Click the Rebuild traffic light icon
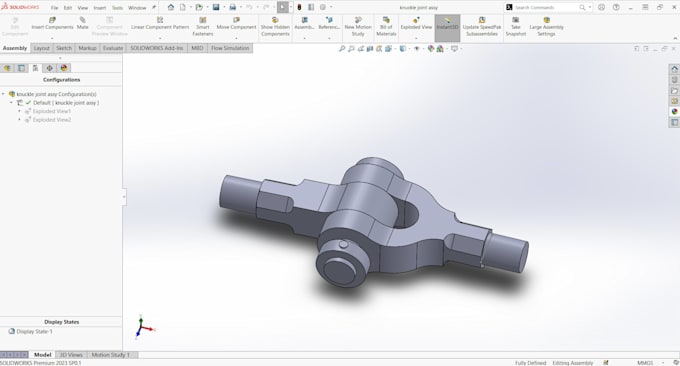Image resolution: width=680 pixels, height=366 pixels. [x=299, y=7]
